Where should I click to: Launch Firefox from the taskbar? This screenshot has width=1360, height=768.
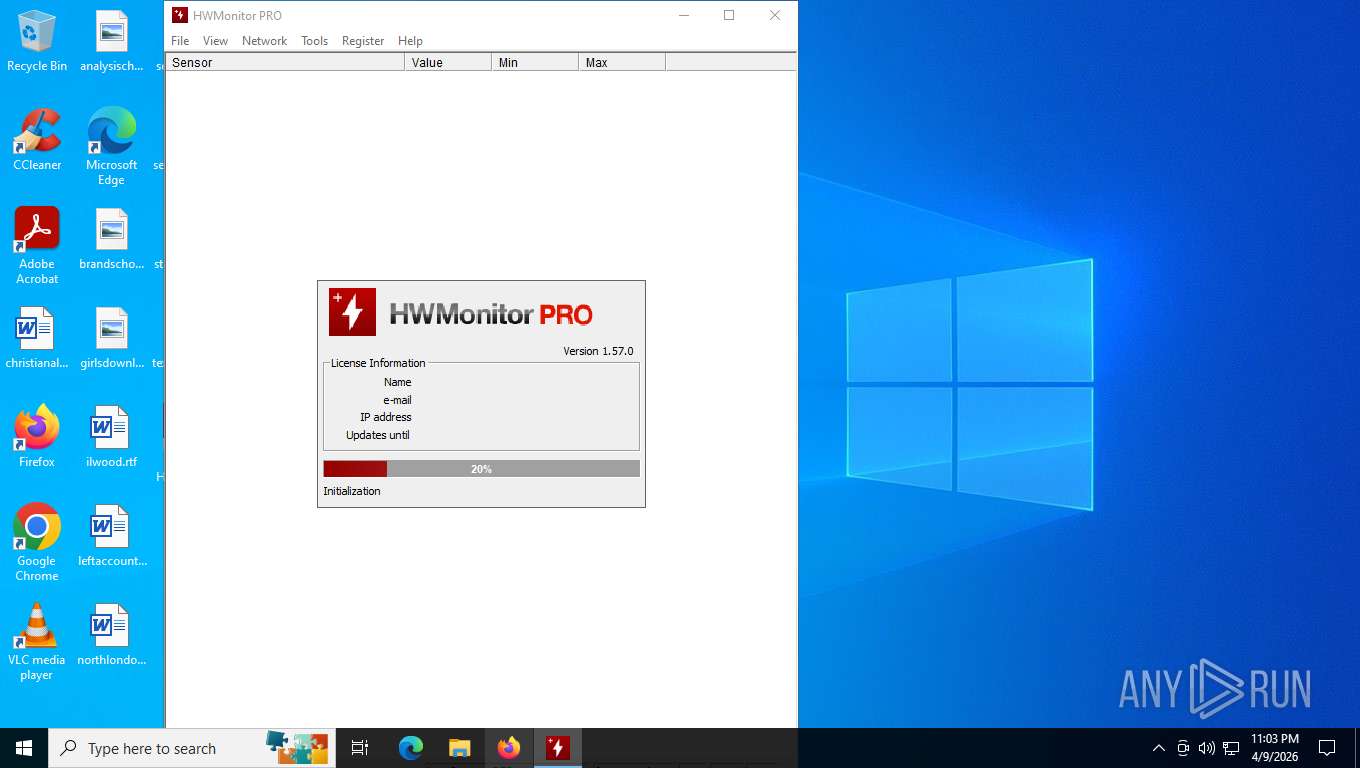point(509,748)
